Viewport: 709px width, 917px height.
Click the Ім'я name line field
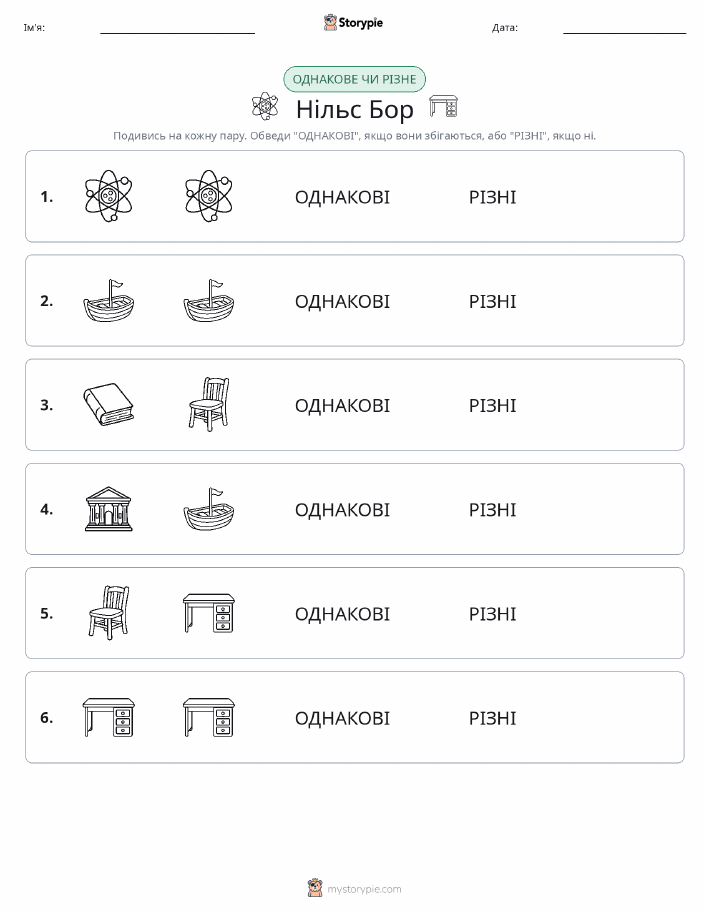coord(177,28)
